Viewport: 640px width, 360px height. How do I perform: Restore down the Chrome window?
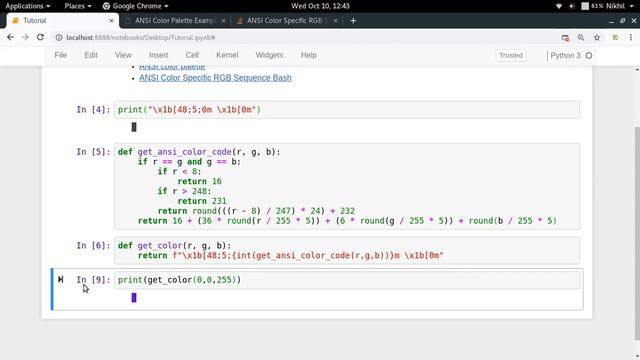[x=622, y=20]
